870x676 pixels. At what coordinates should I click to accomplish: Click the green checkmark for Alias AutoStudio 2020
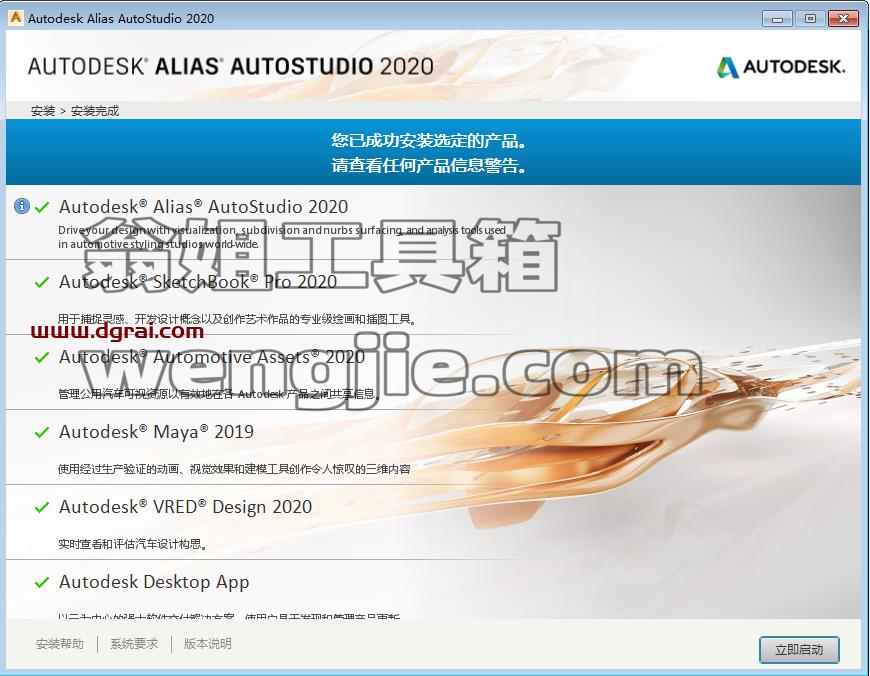click(42, 208)
